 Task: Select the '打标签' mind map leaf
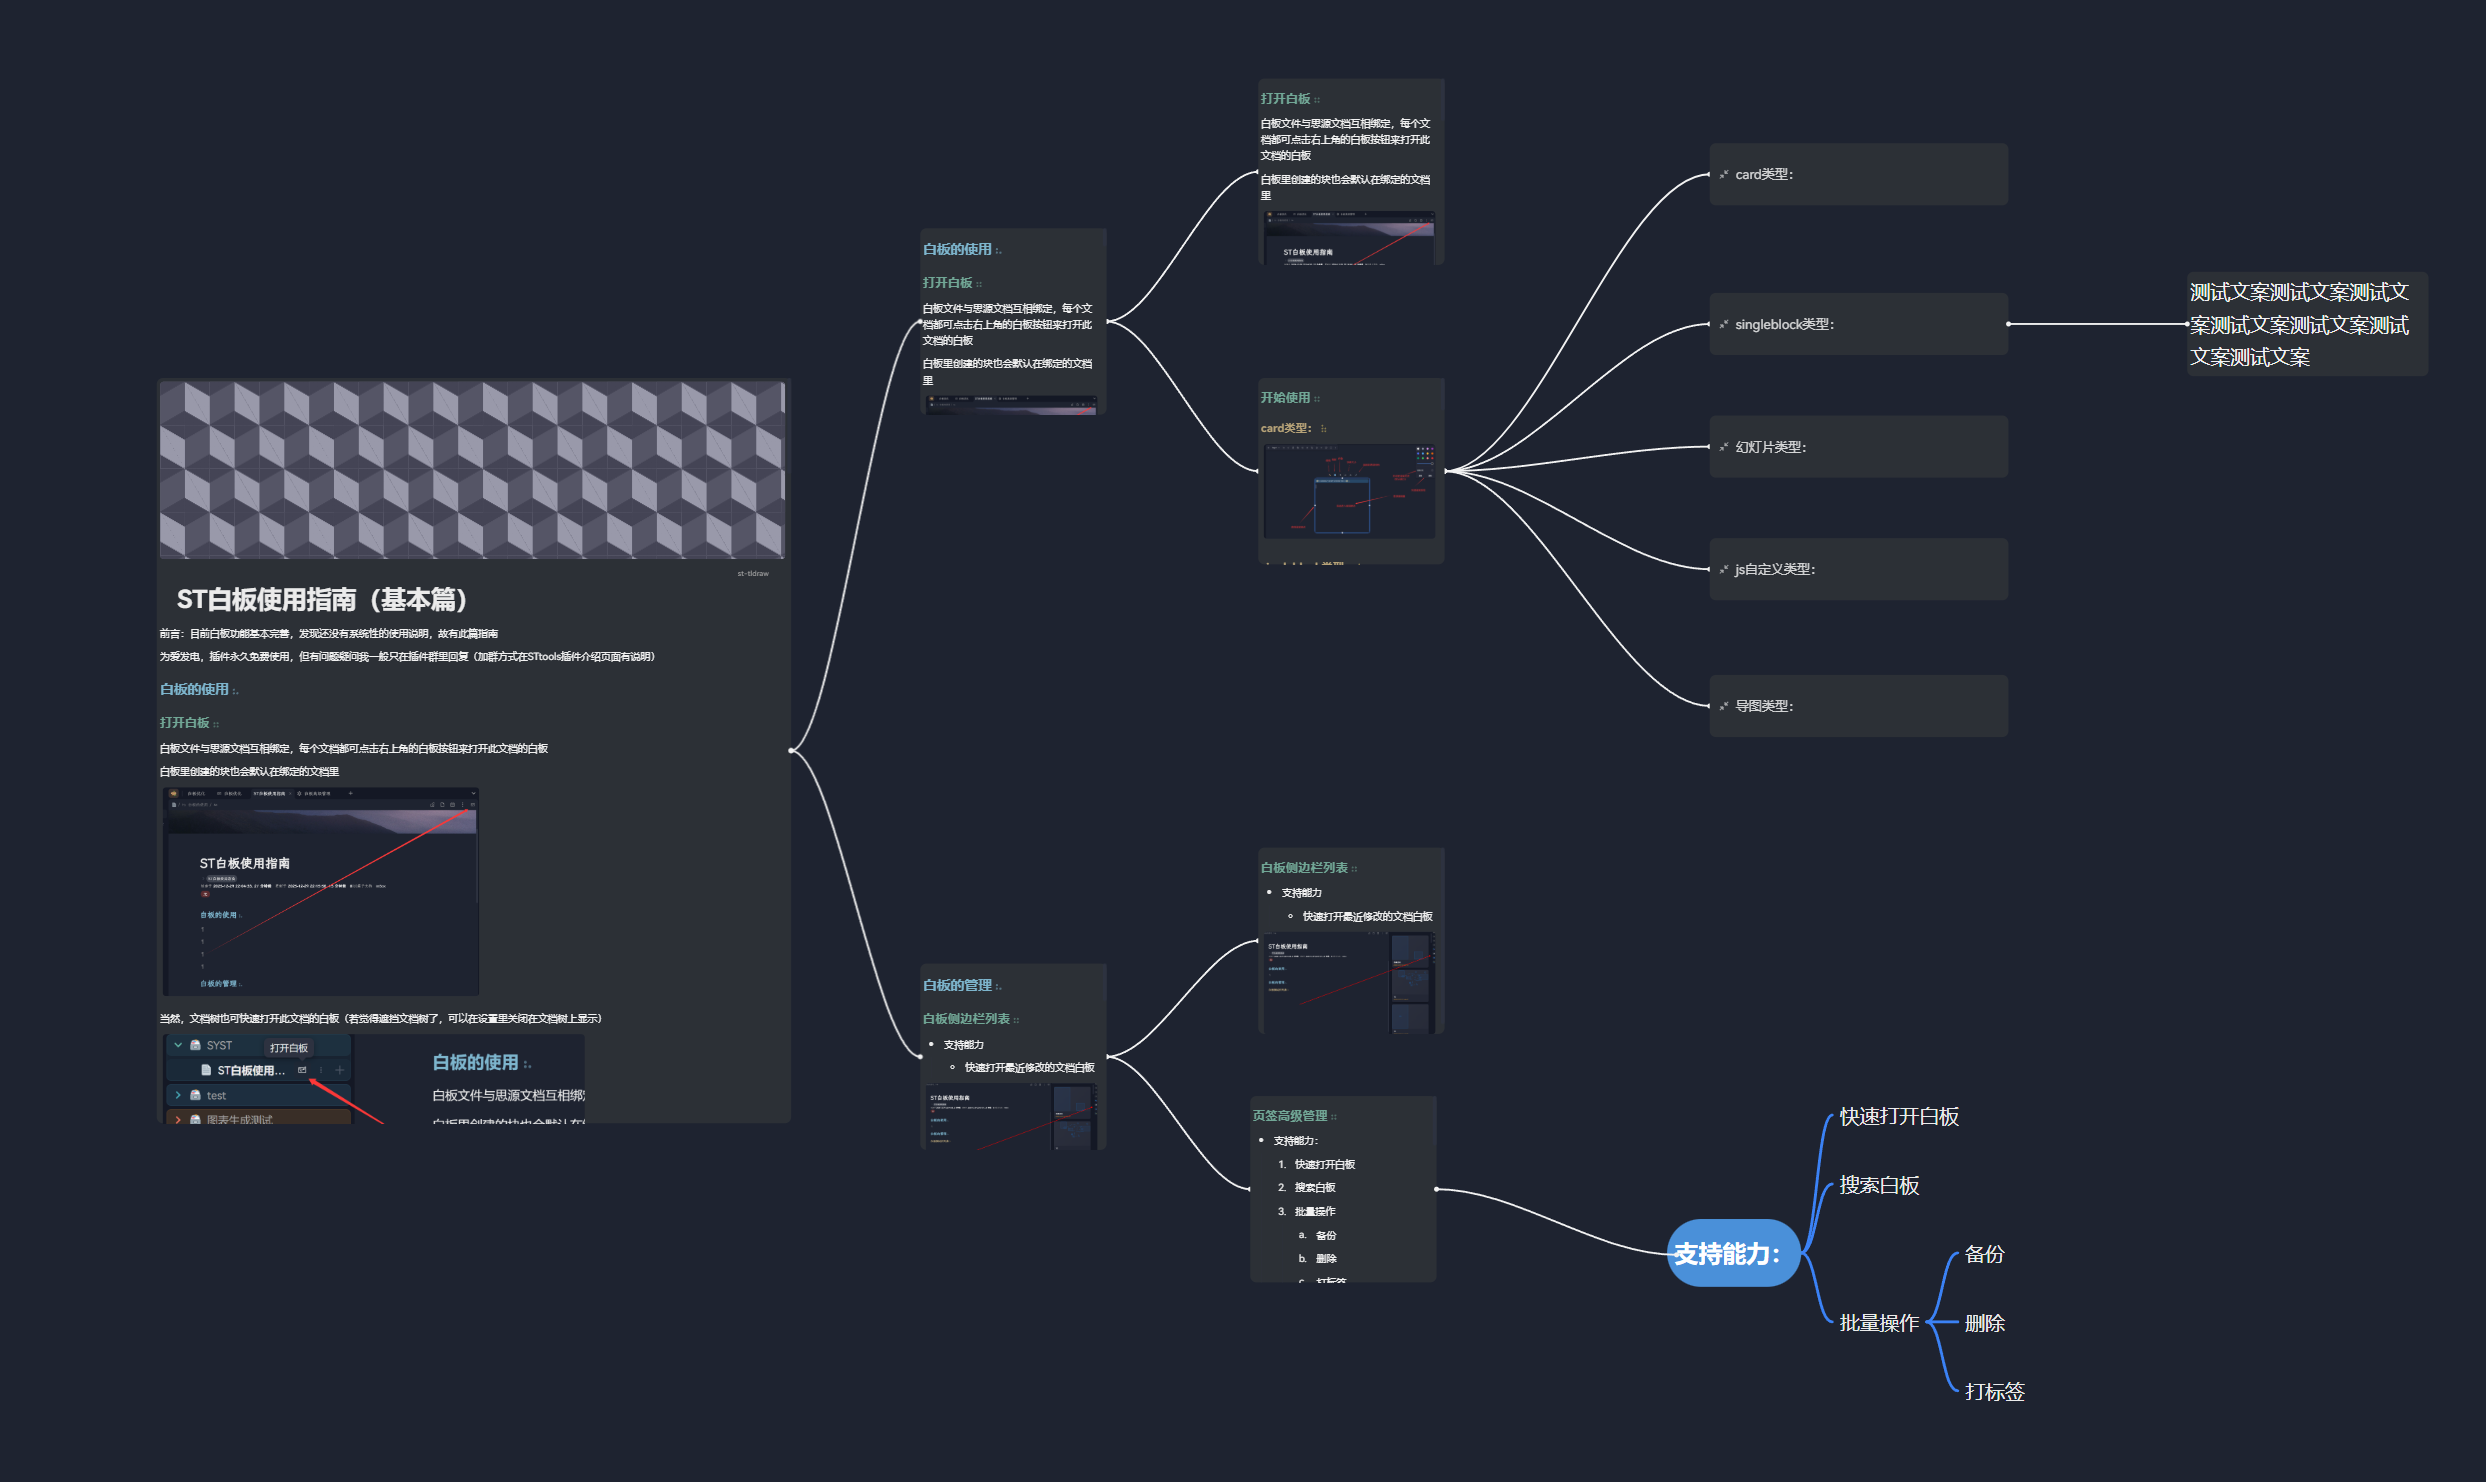pos(1994,1392)
